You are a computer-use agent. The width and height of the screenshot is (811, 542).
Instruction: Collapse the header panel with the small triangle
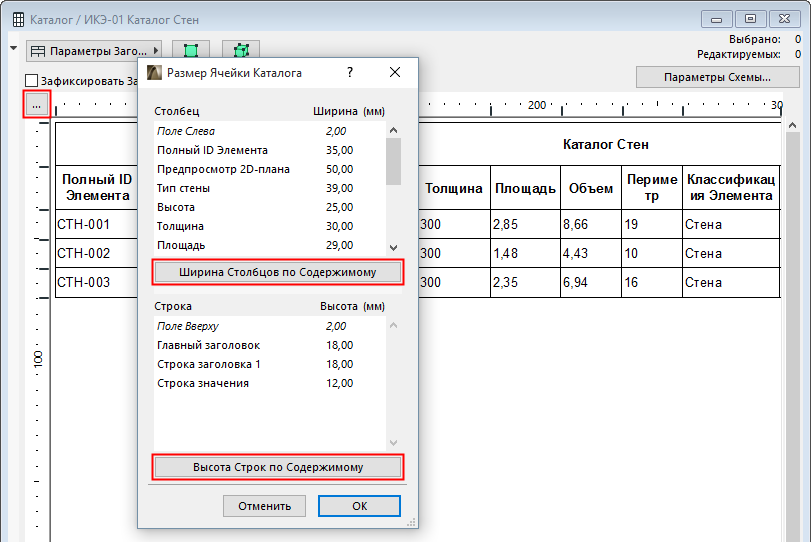pyautogui.click(x=13, y=48)
